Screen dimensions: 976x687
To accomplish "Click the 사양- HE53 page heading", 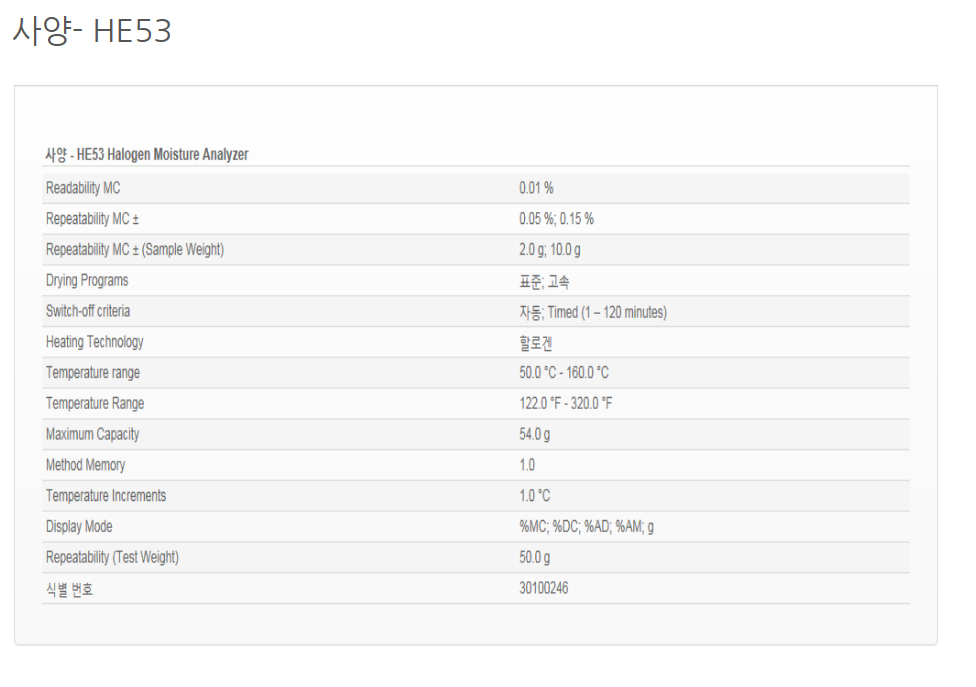I will (92, 32).
